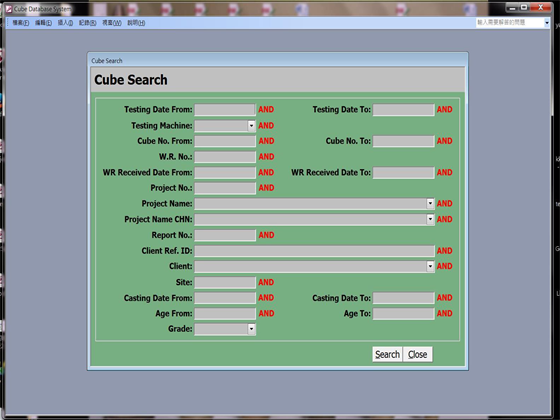
Task: Open the 記錄(R) menu
Action: 88,23
